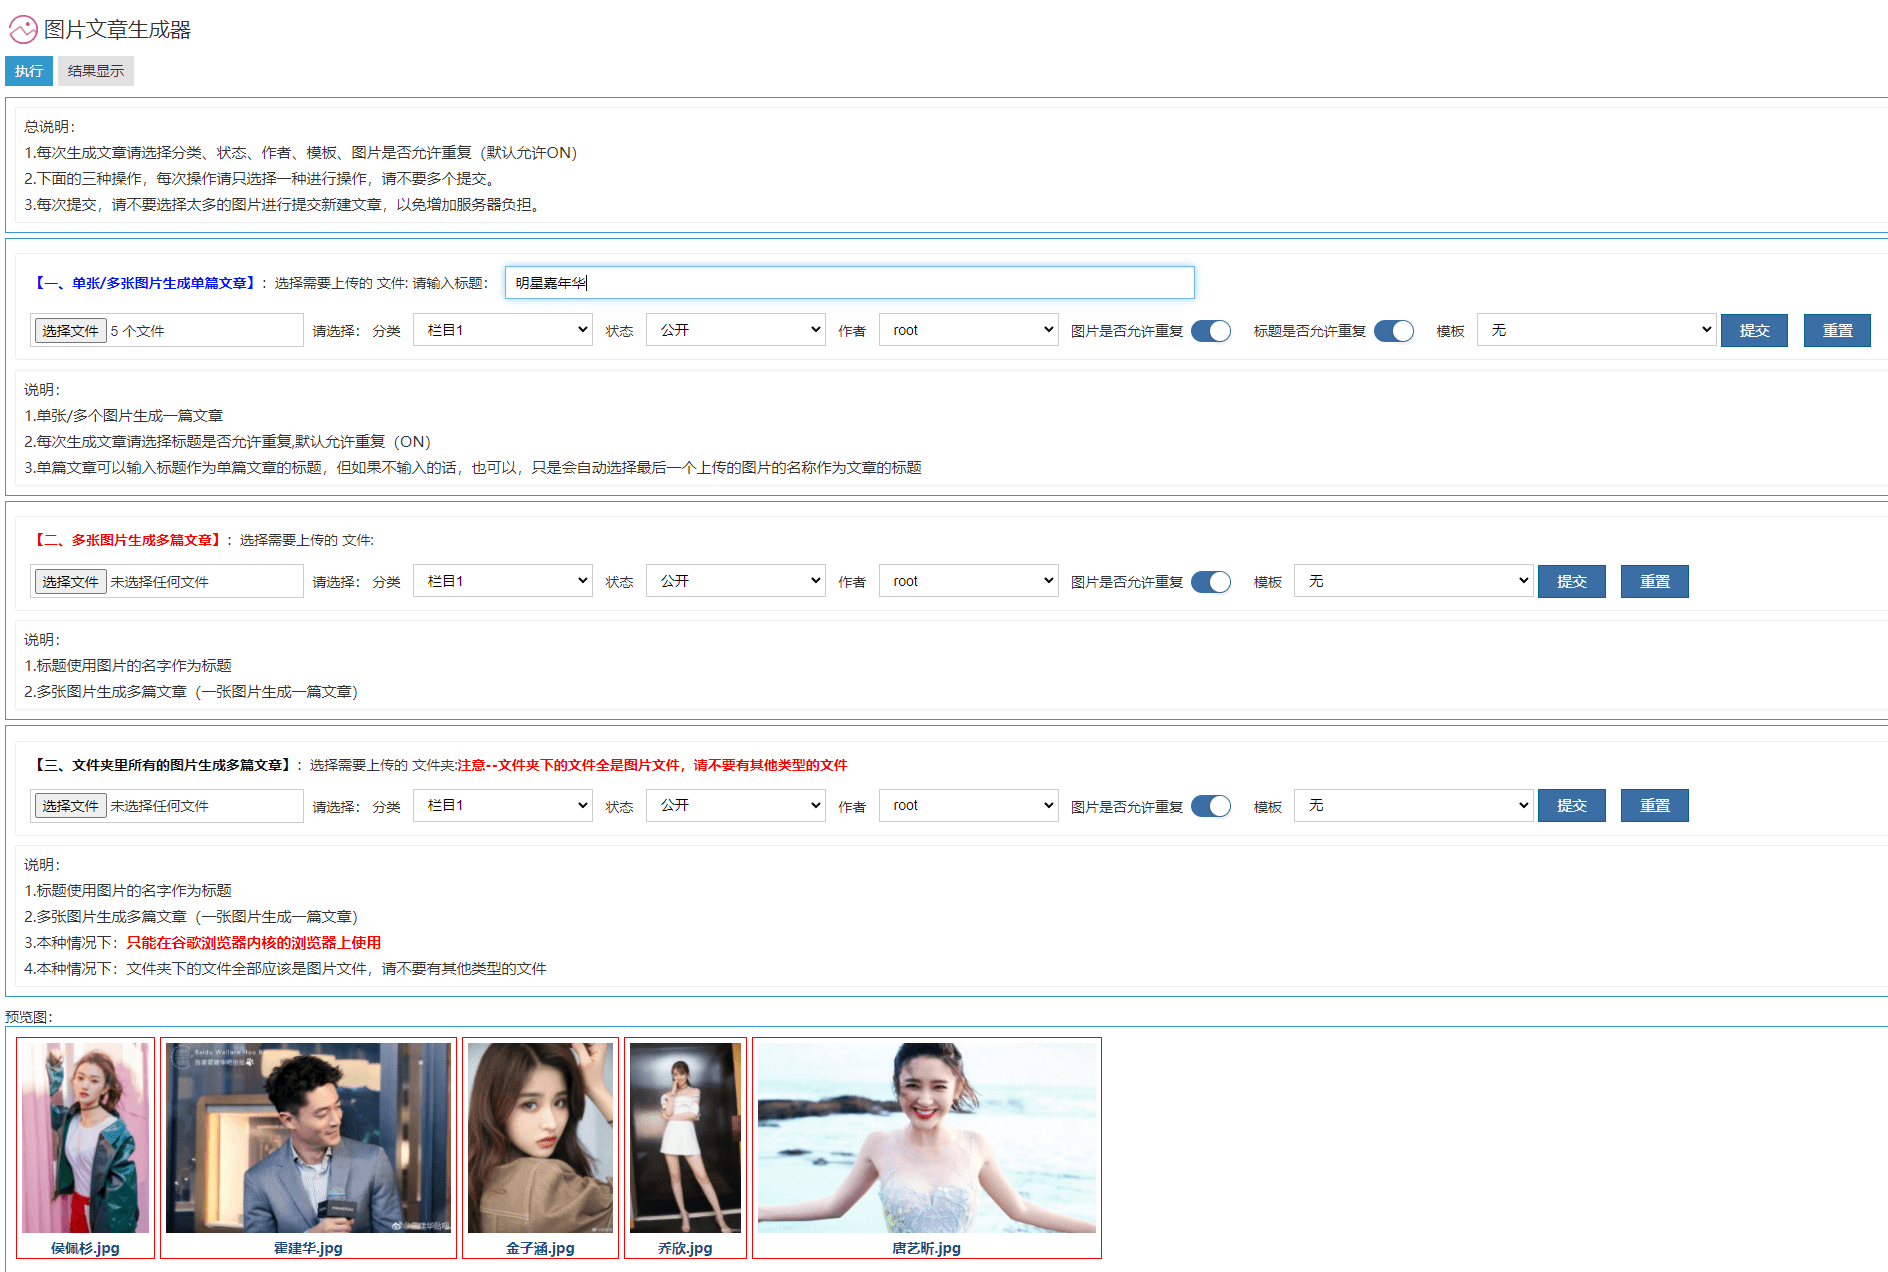Open the 乔欣.jpg preview image

685,1138
